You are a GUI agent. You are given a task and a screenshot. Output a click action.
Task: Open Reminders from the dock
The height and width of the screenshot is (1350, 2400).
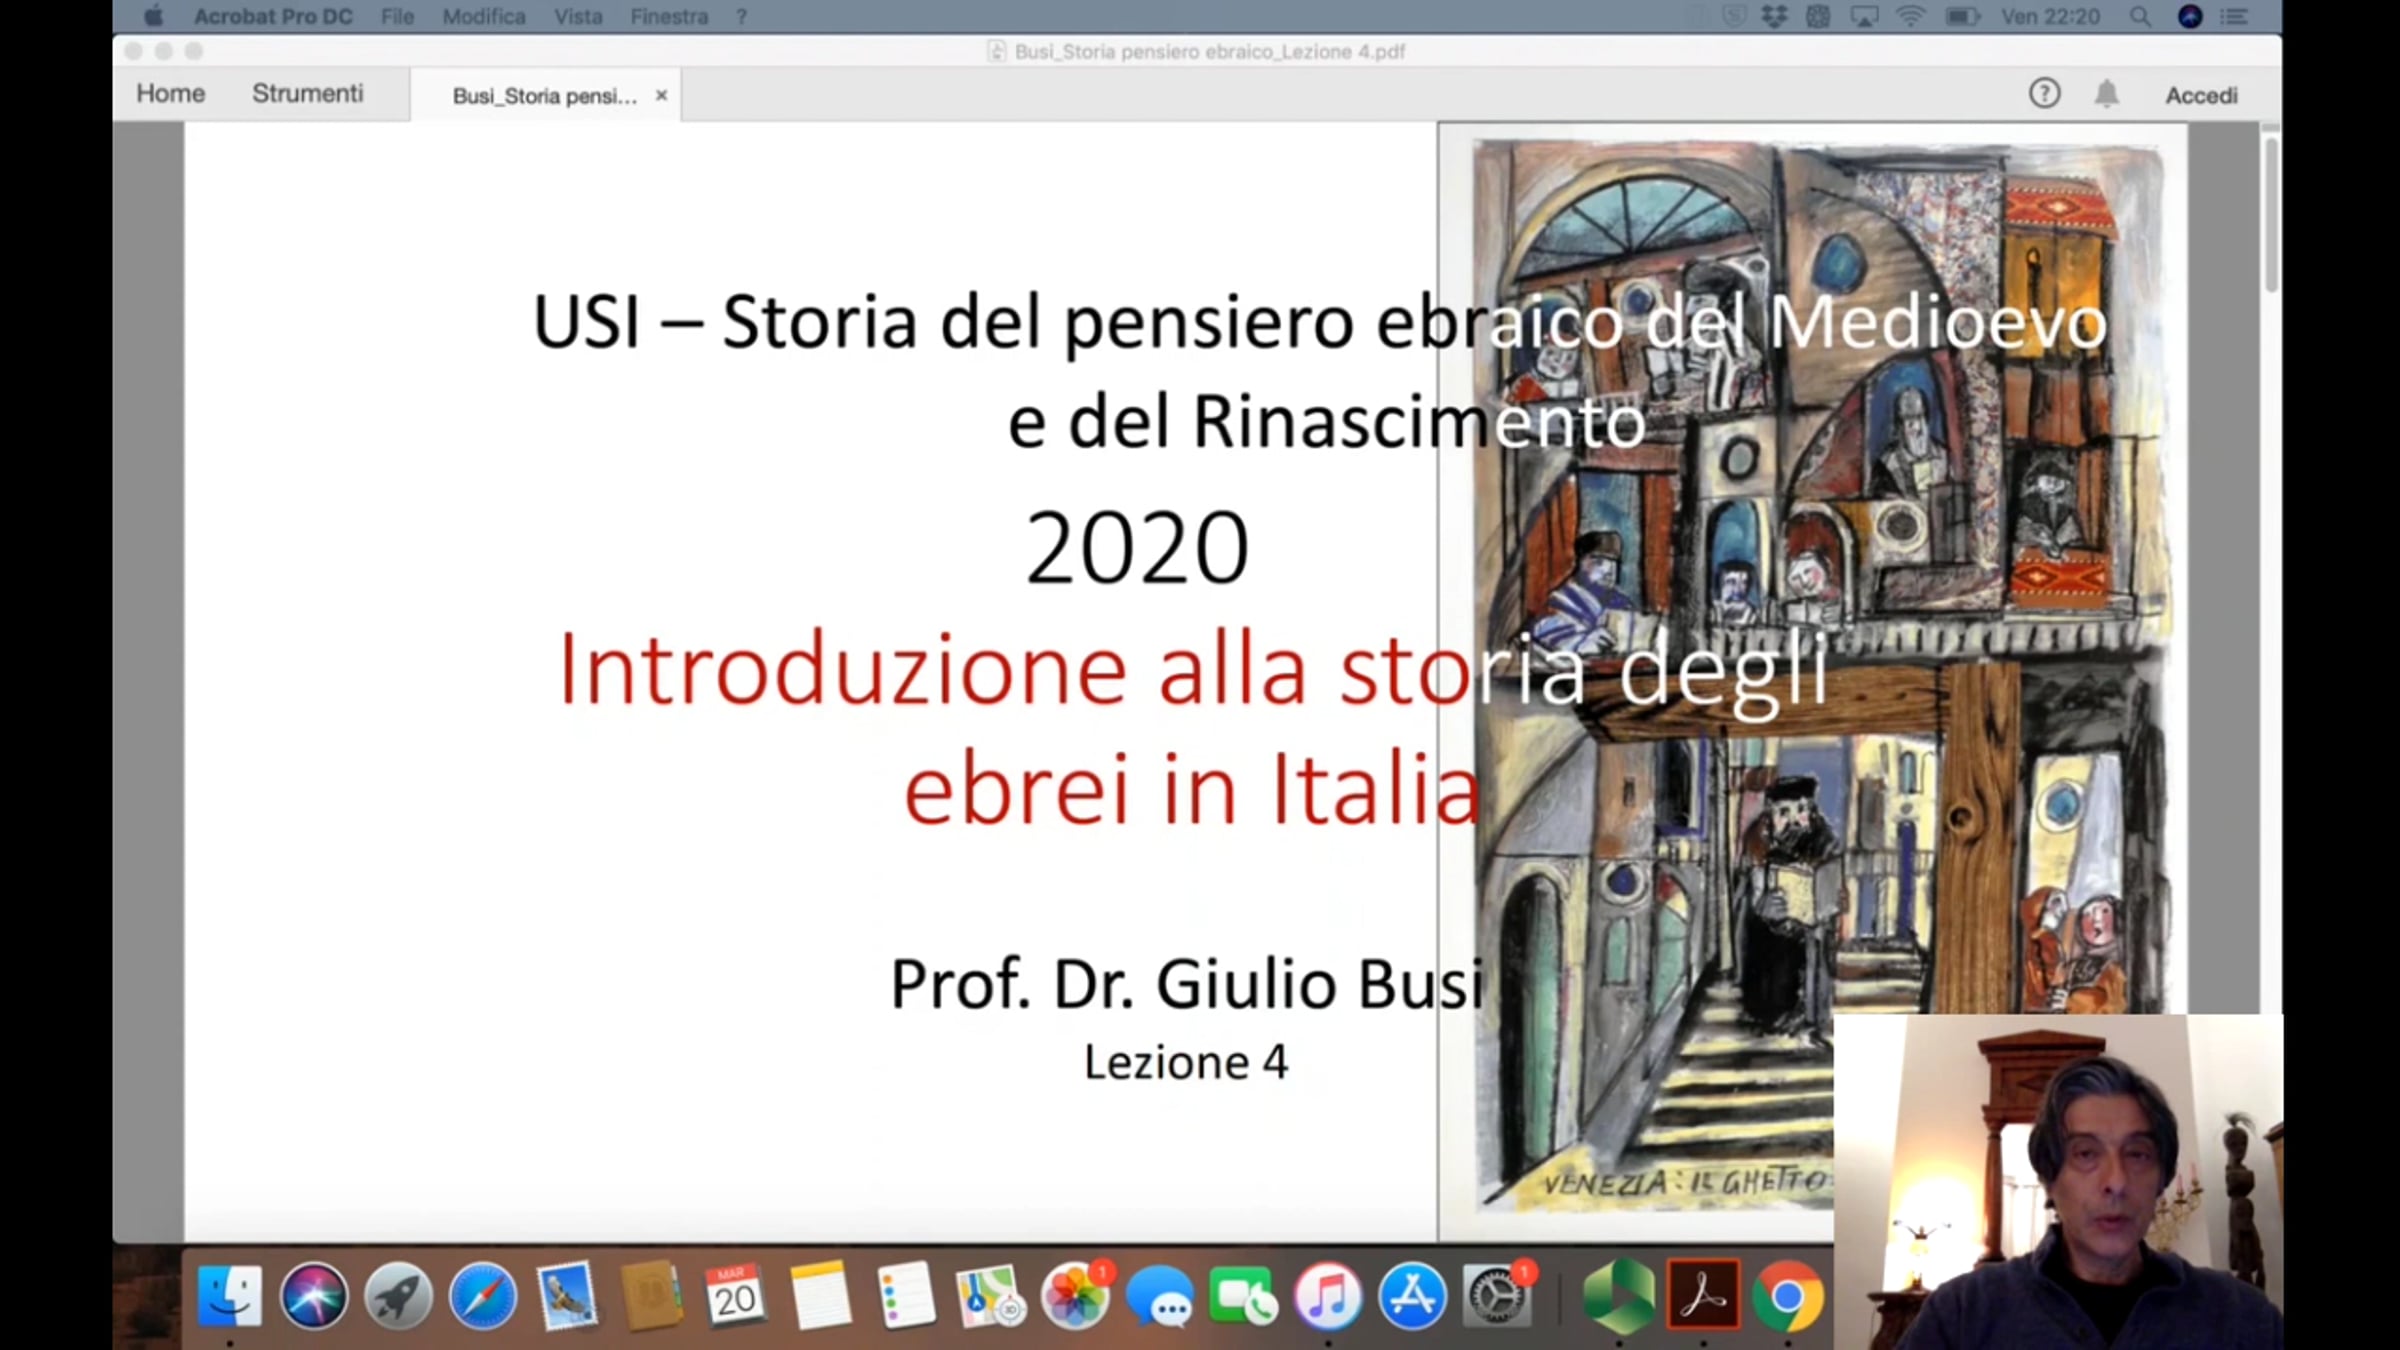pyautogui.click(x=905, y=1297)
